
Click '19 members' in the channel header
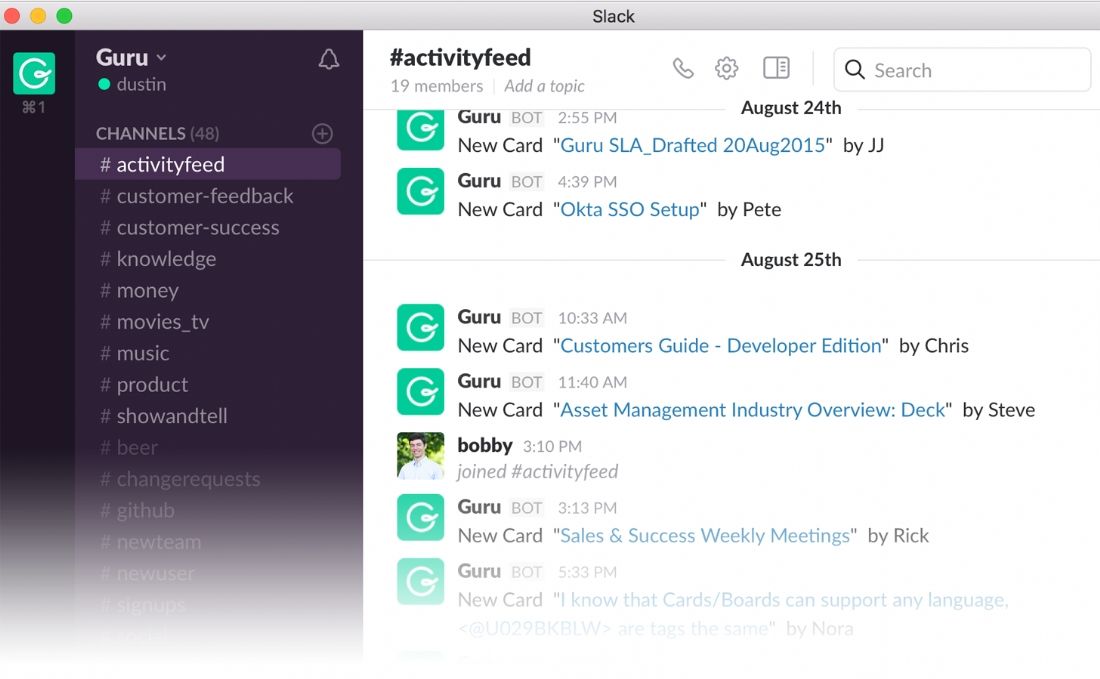pyautogui.click(x=436, y=86)
